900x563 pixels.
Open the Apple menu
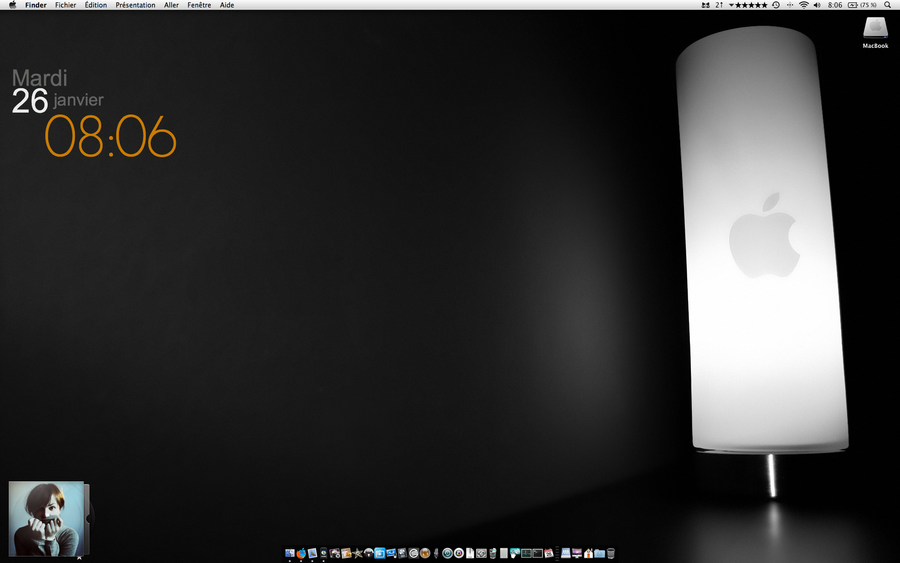pos(12,5)
